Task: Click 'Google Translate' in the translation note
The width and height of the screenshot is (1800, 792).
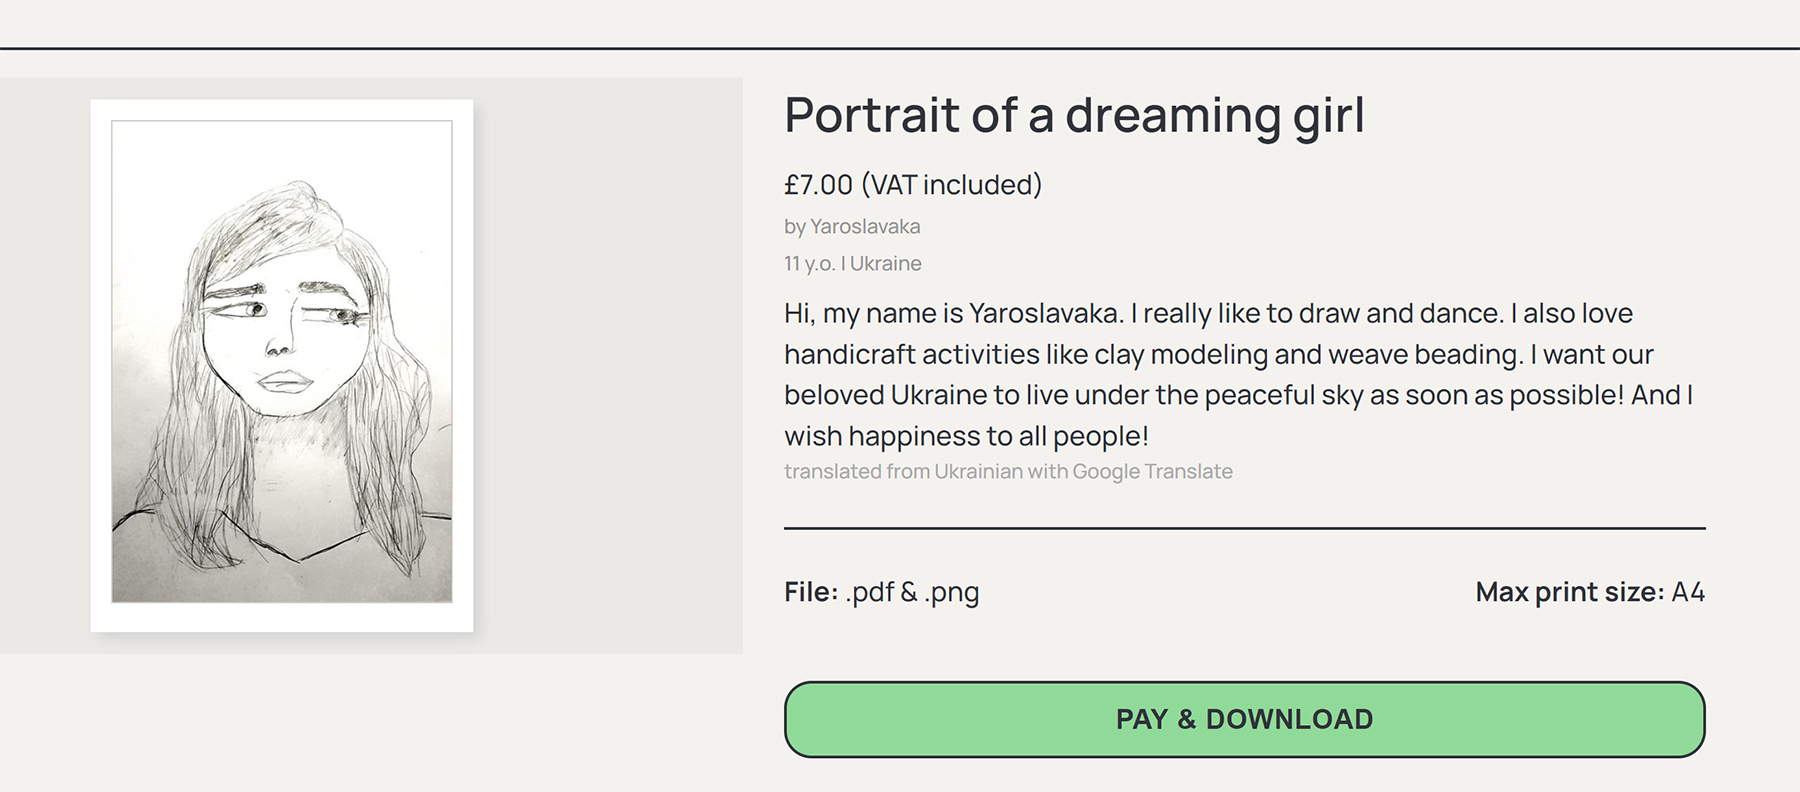Action: [x=1152, y=472]
